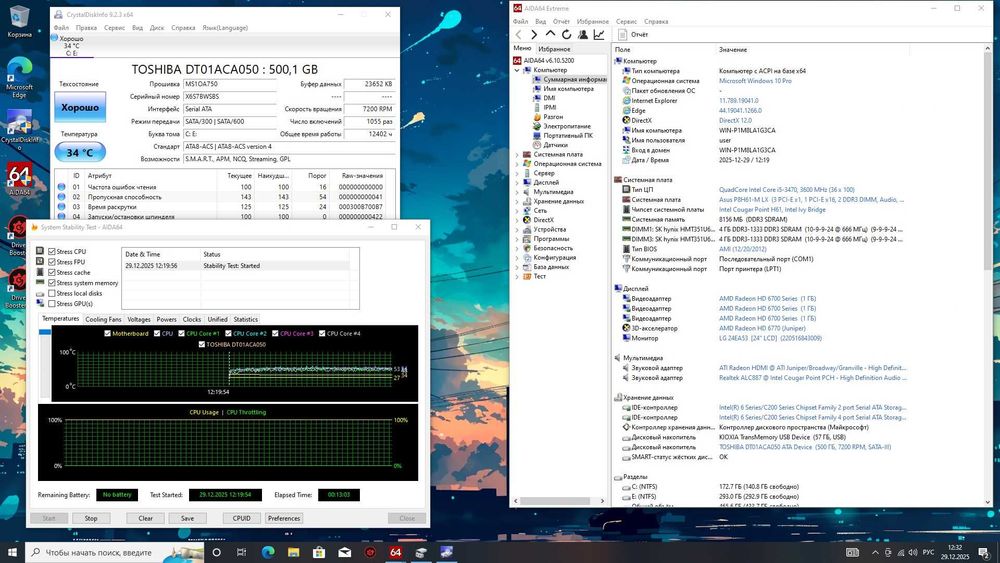Screen dimensions: 1000x563
Task: Open stability test Preferences
Action: coord(284,518)
